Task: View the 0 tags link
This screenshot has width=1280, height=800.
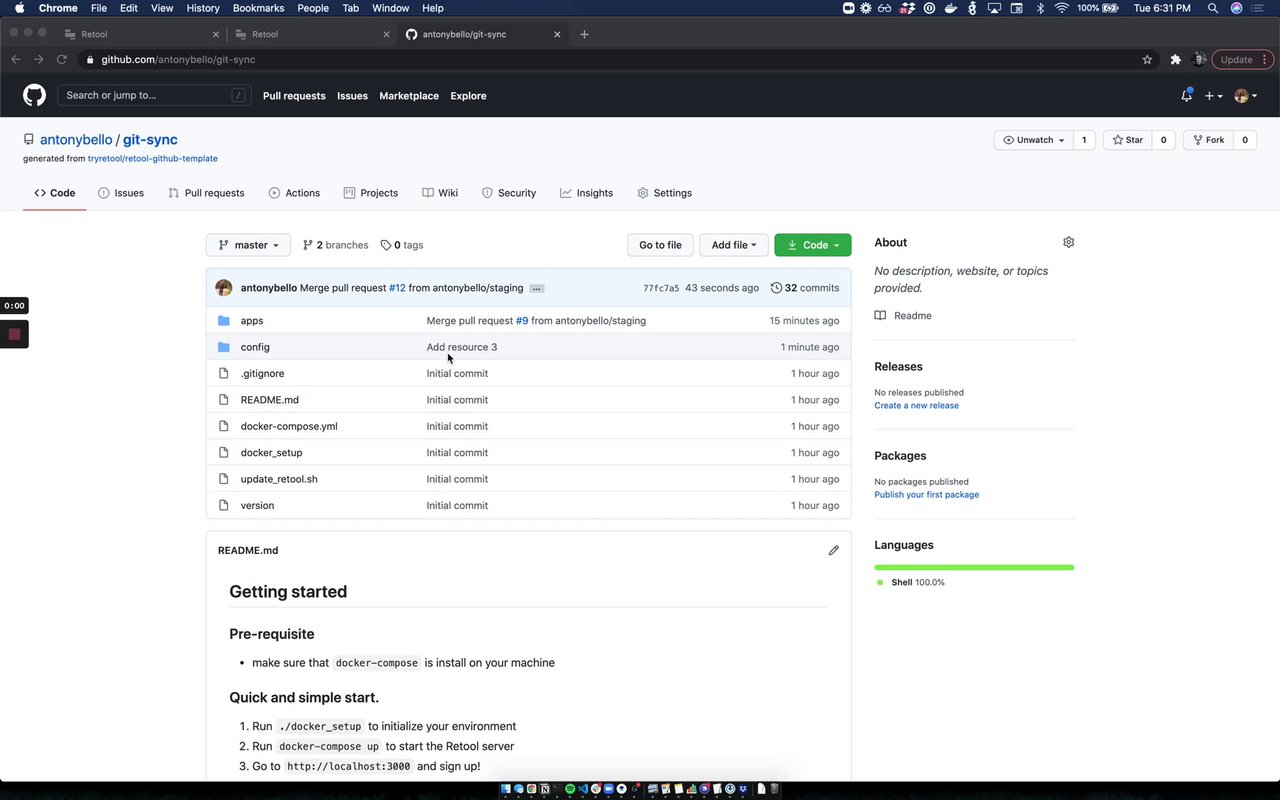Action: coord(402,245)
